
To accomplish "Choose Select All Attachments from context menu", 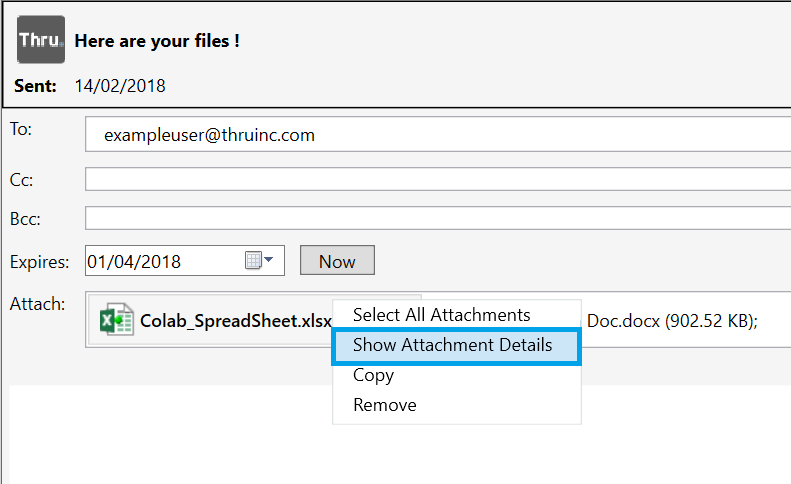I will pyautogui.click(x=441, y=315).
